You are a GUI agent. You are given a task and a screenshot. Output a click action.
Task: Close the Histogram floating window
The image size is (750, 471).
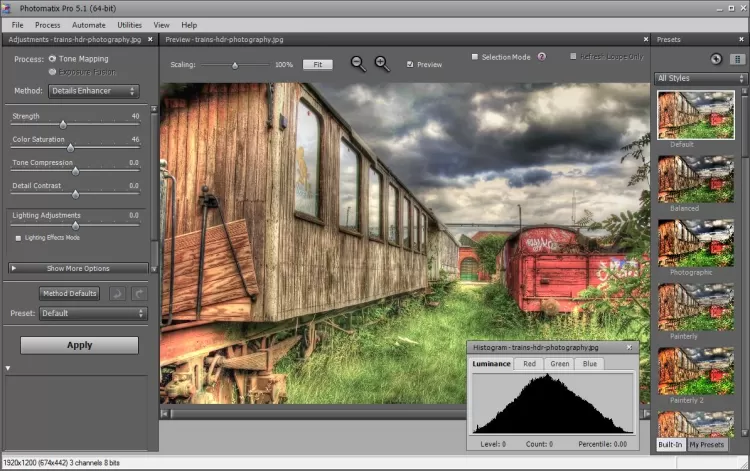(x=629, y=347)
